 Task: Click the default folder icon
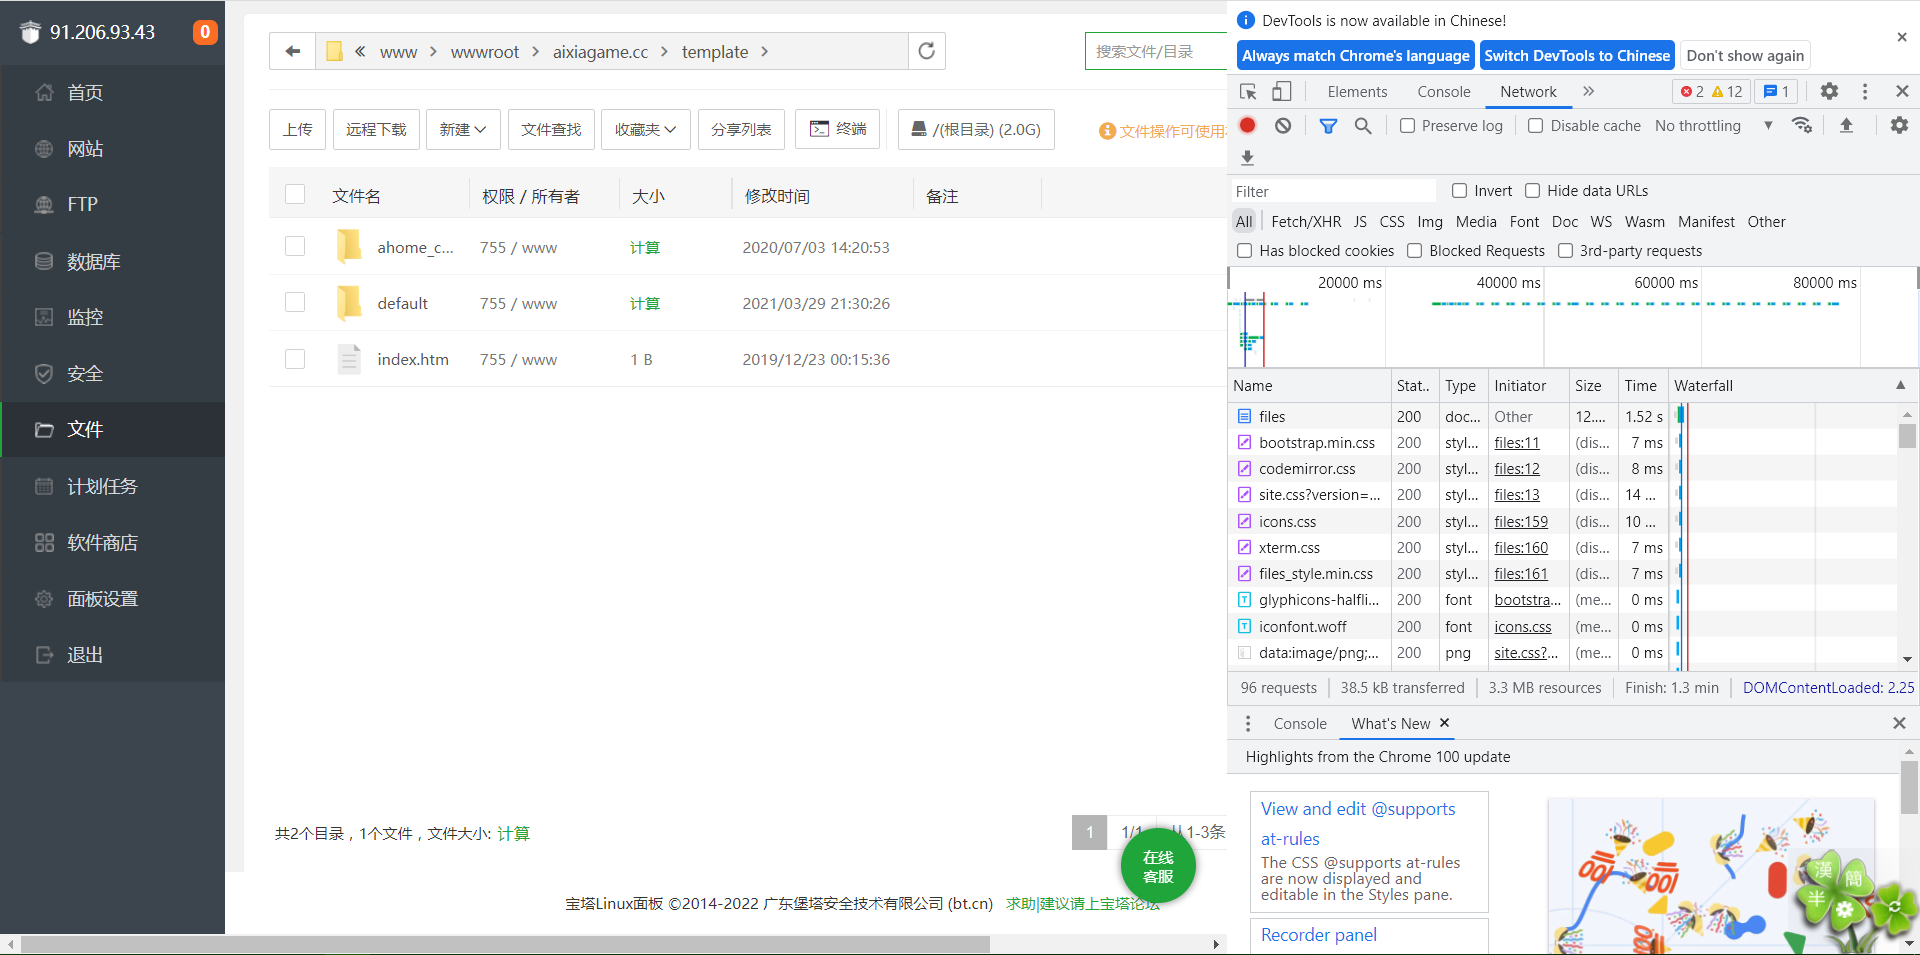pos(349,302)
